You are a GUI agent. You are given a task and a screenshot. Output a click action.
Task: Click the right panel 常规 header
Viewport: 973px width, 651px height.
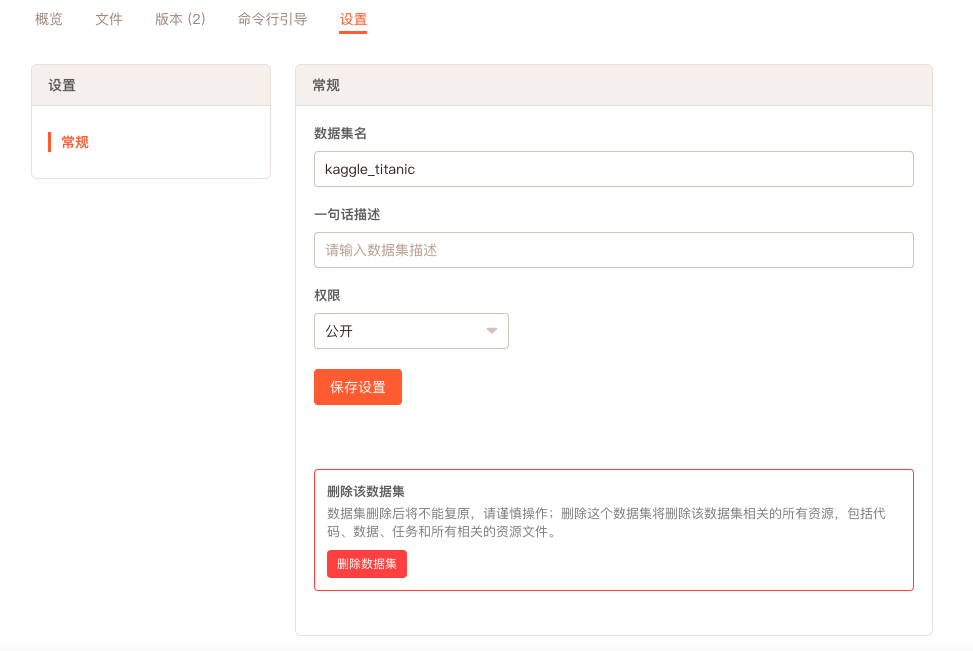pyautogui.click(x=326, y=85)
